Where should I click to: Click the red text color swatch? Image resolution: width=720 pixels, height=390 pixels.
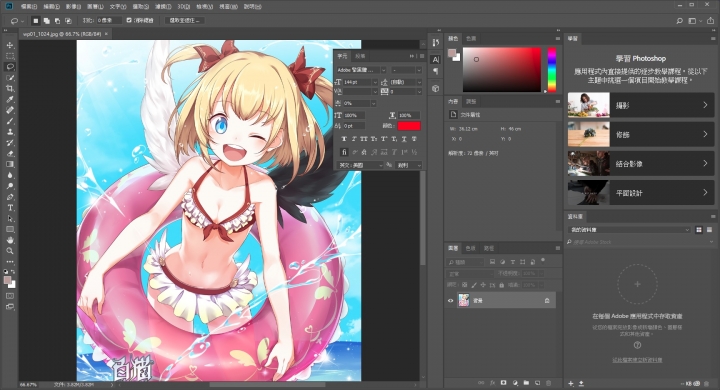pyautogui.click(x=409, y=126)
